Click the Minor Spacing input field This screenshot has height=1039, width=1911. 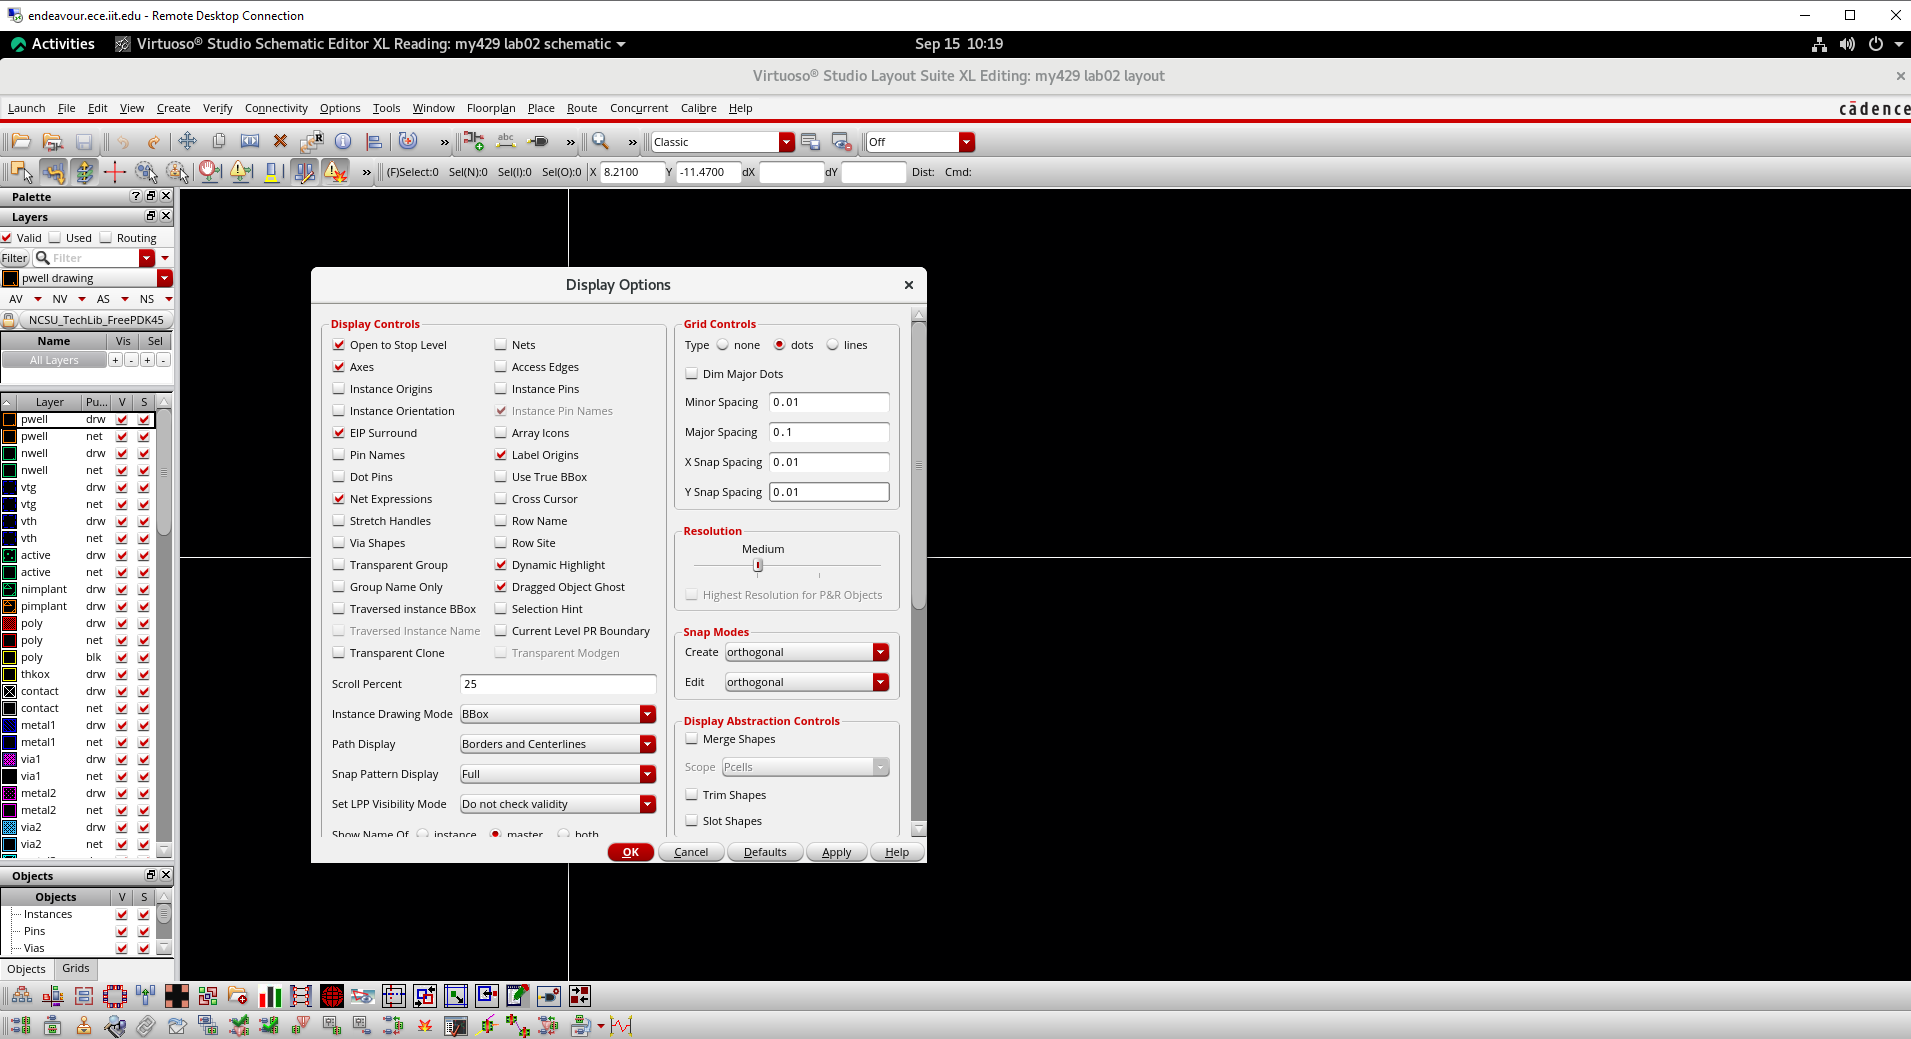829,402
